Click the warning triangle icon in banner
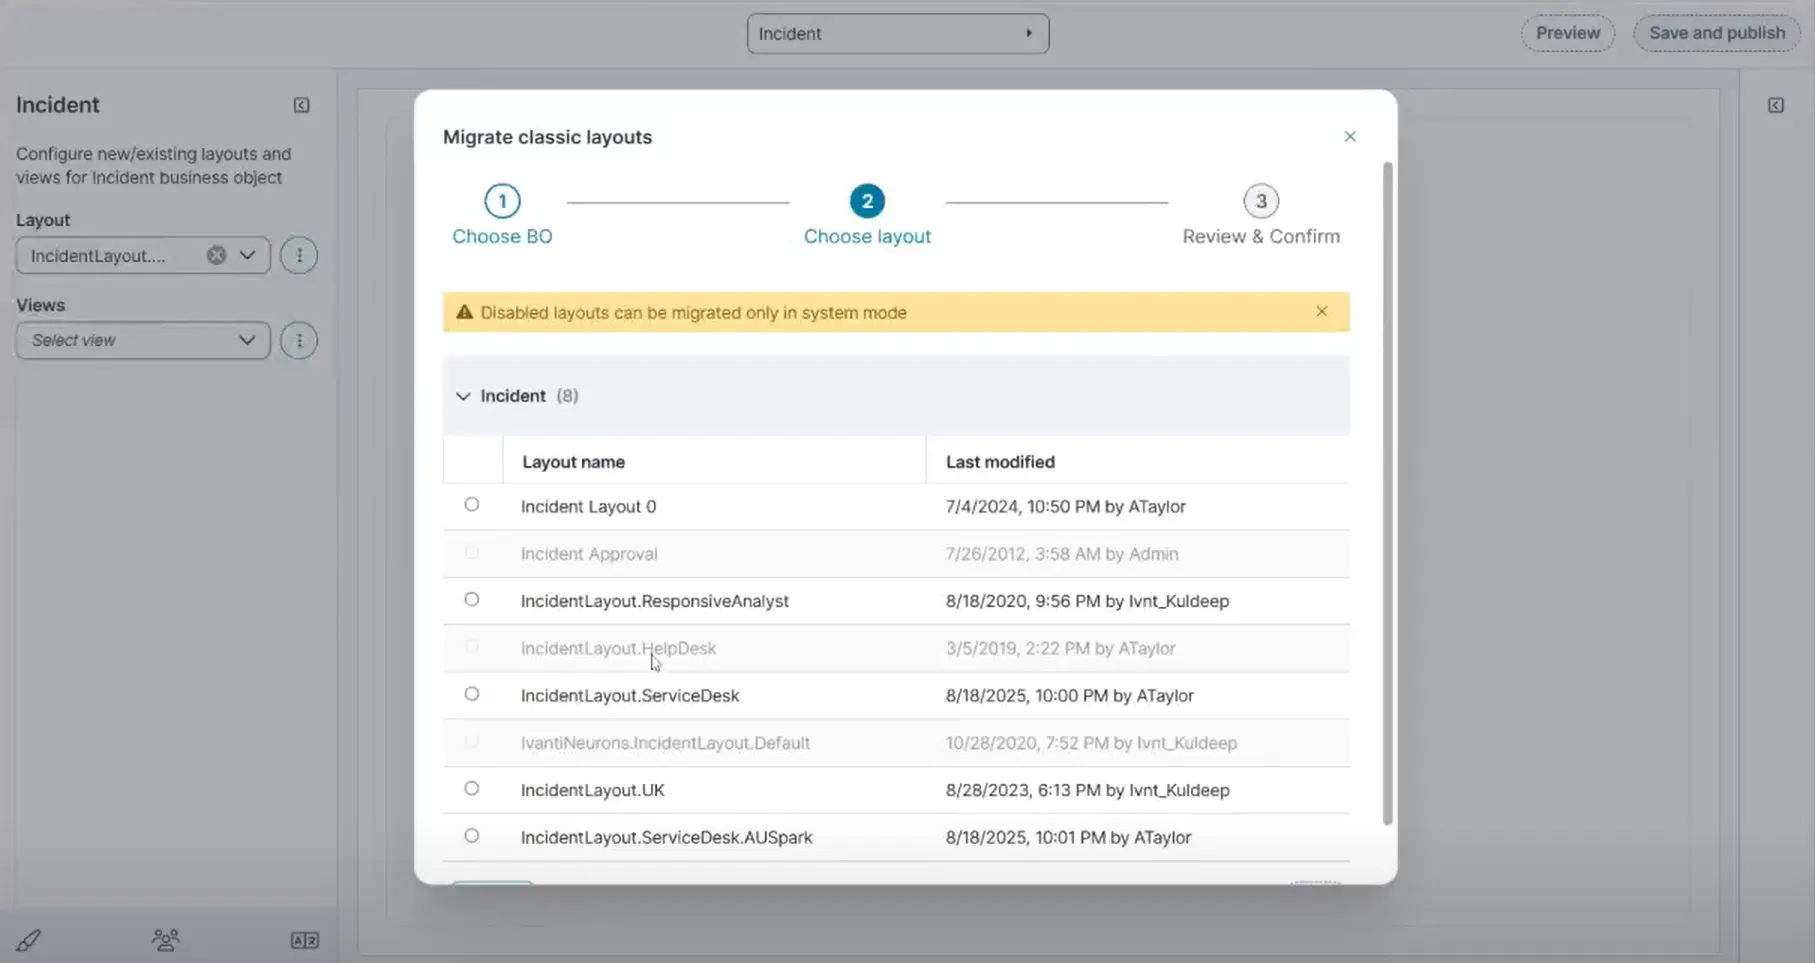The image size is (1815, 963). (x=464, y=312)
